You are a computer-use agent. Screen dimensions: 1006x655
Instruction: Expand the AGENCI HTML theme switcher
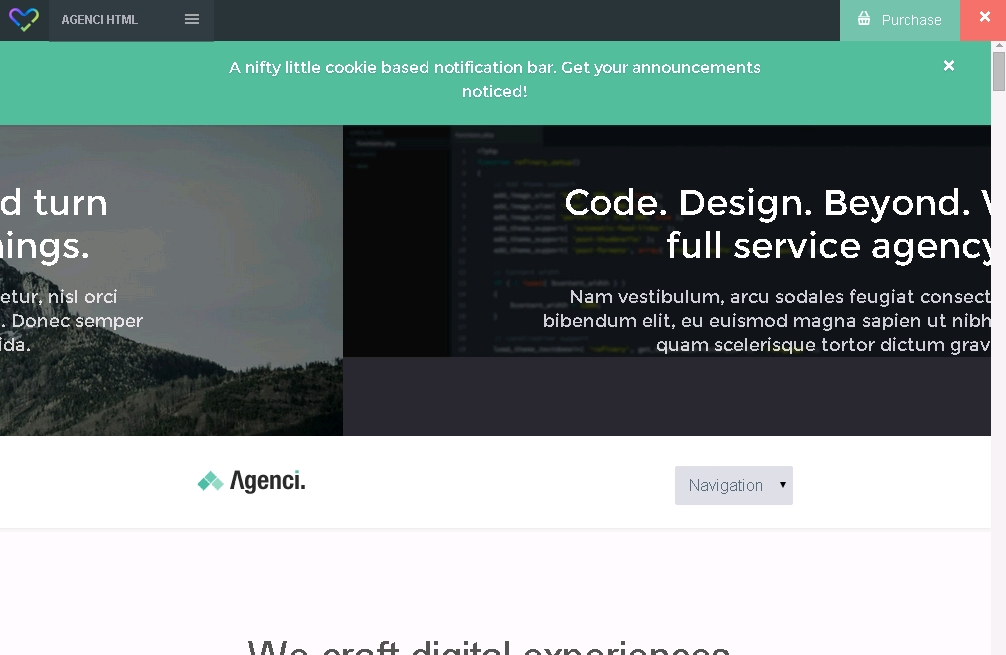[131, 20]
